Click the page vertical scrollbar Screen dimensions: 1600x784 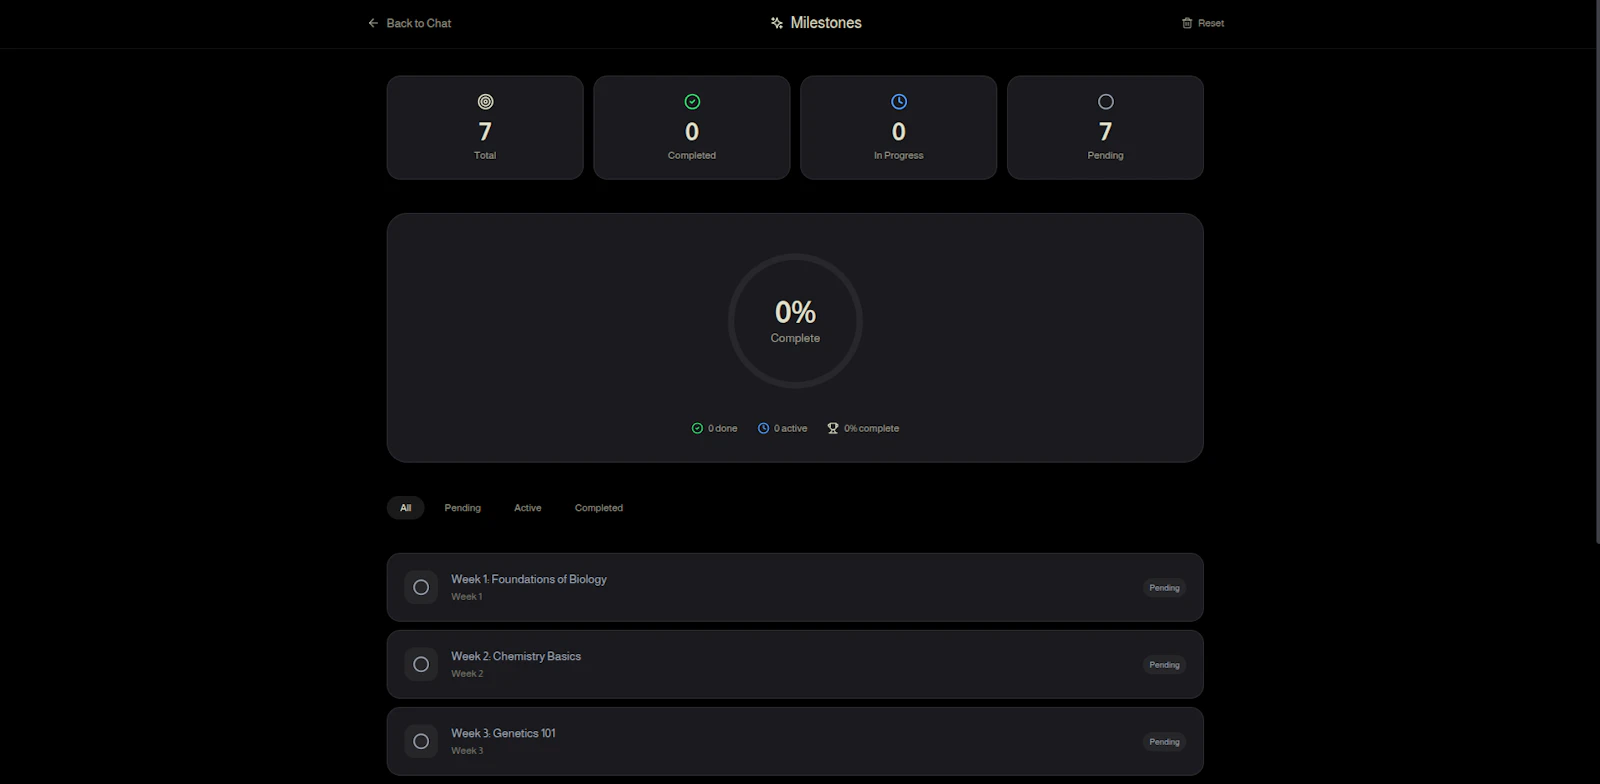[x=1596, y=272]
